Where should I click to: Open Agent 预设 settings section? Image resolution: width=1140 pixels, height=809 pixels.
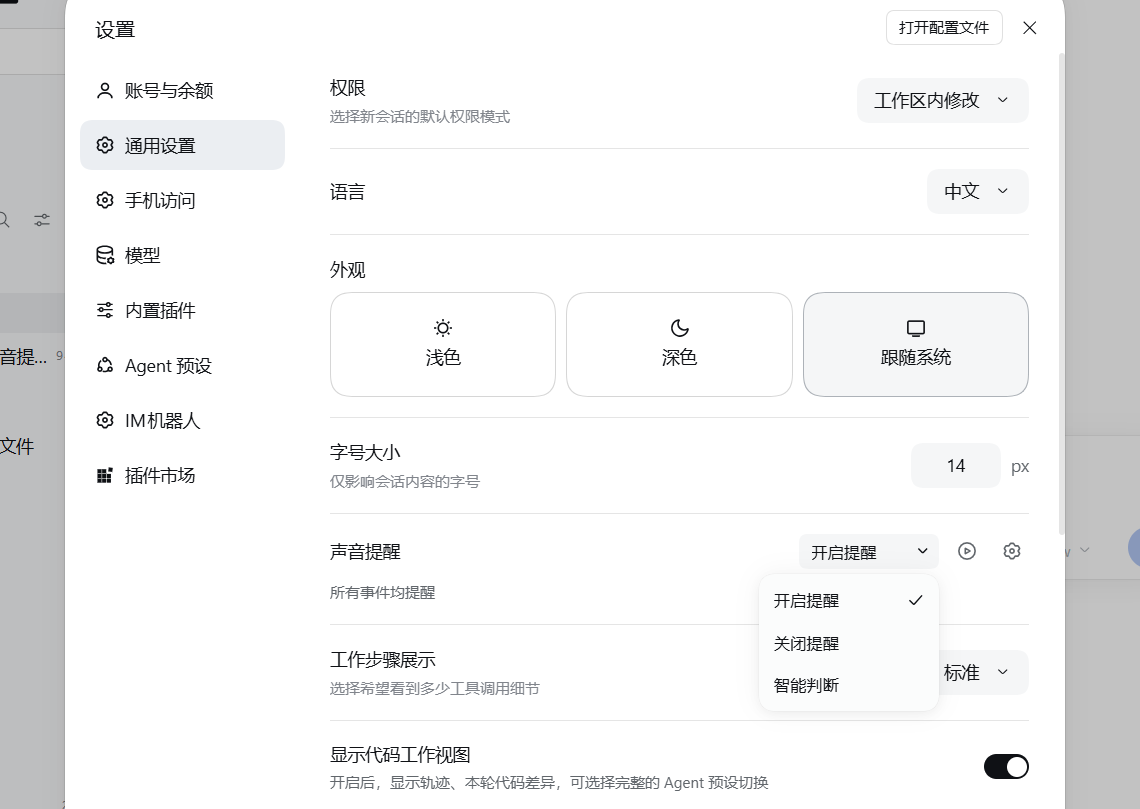[182, 366]
